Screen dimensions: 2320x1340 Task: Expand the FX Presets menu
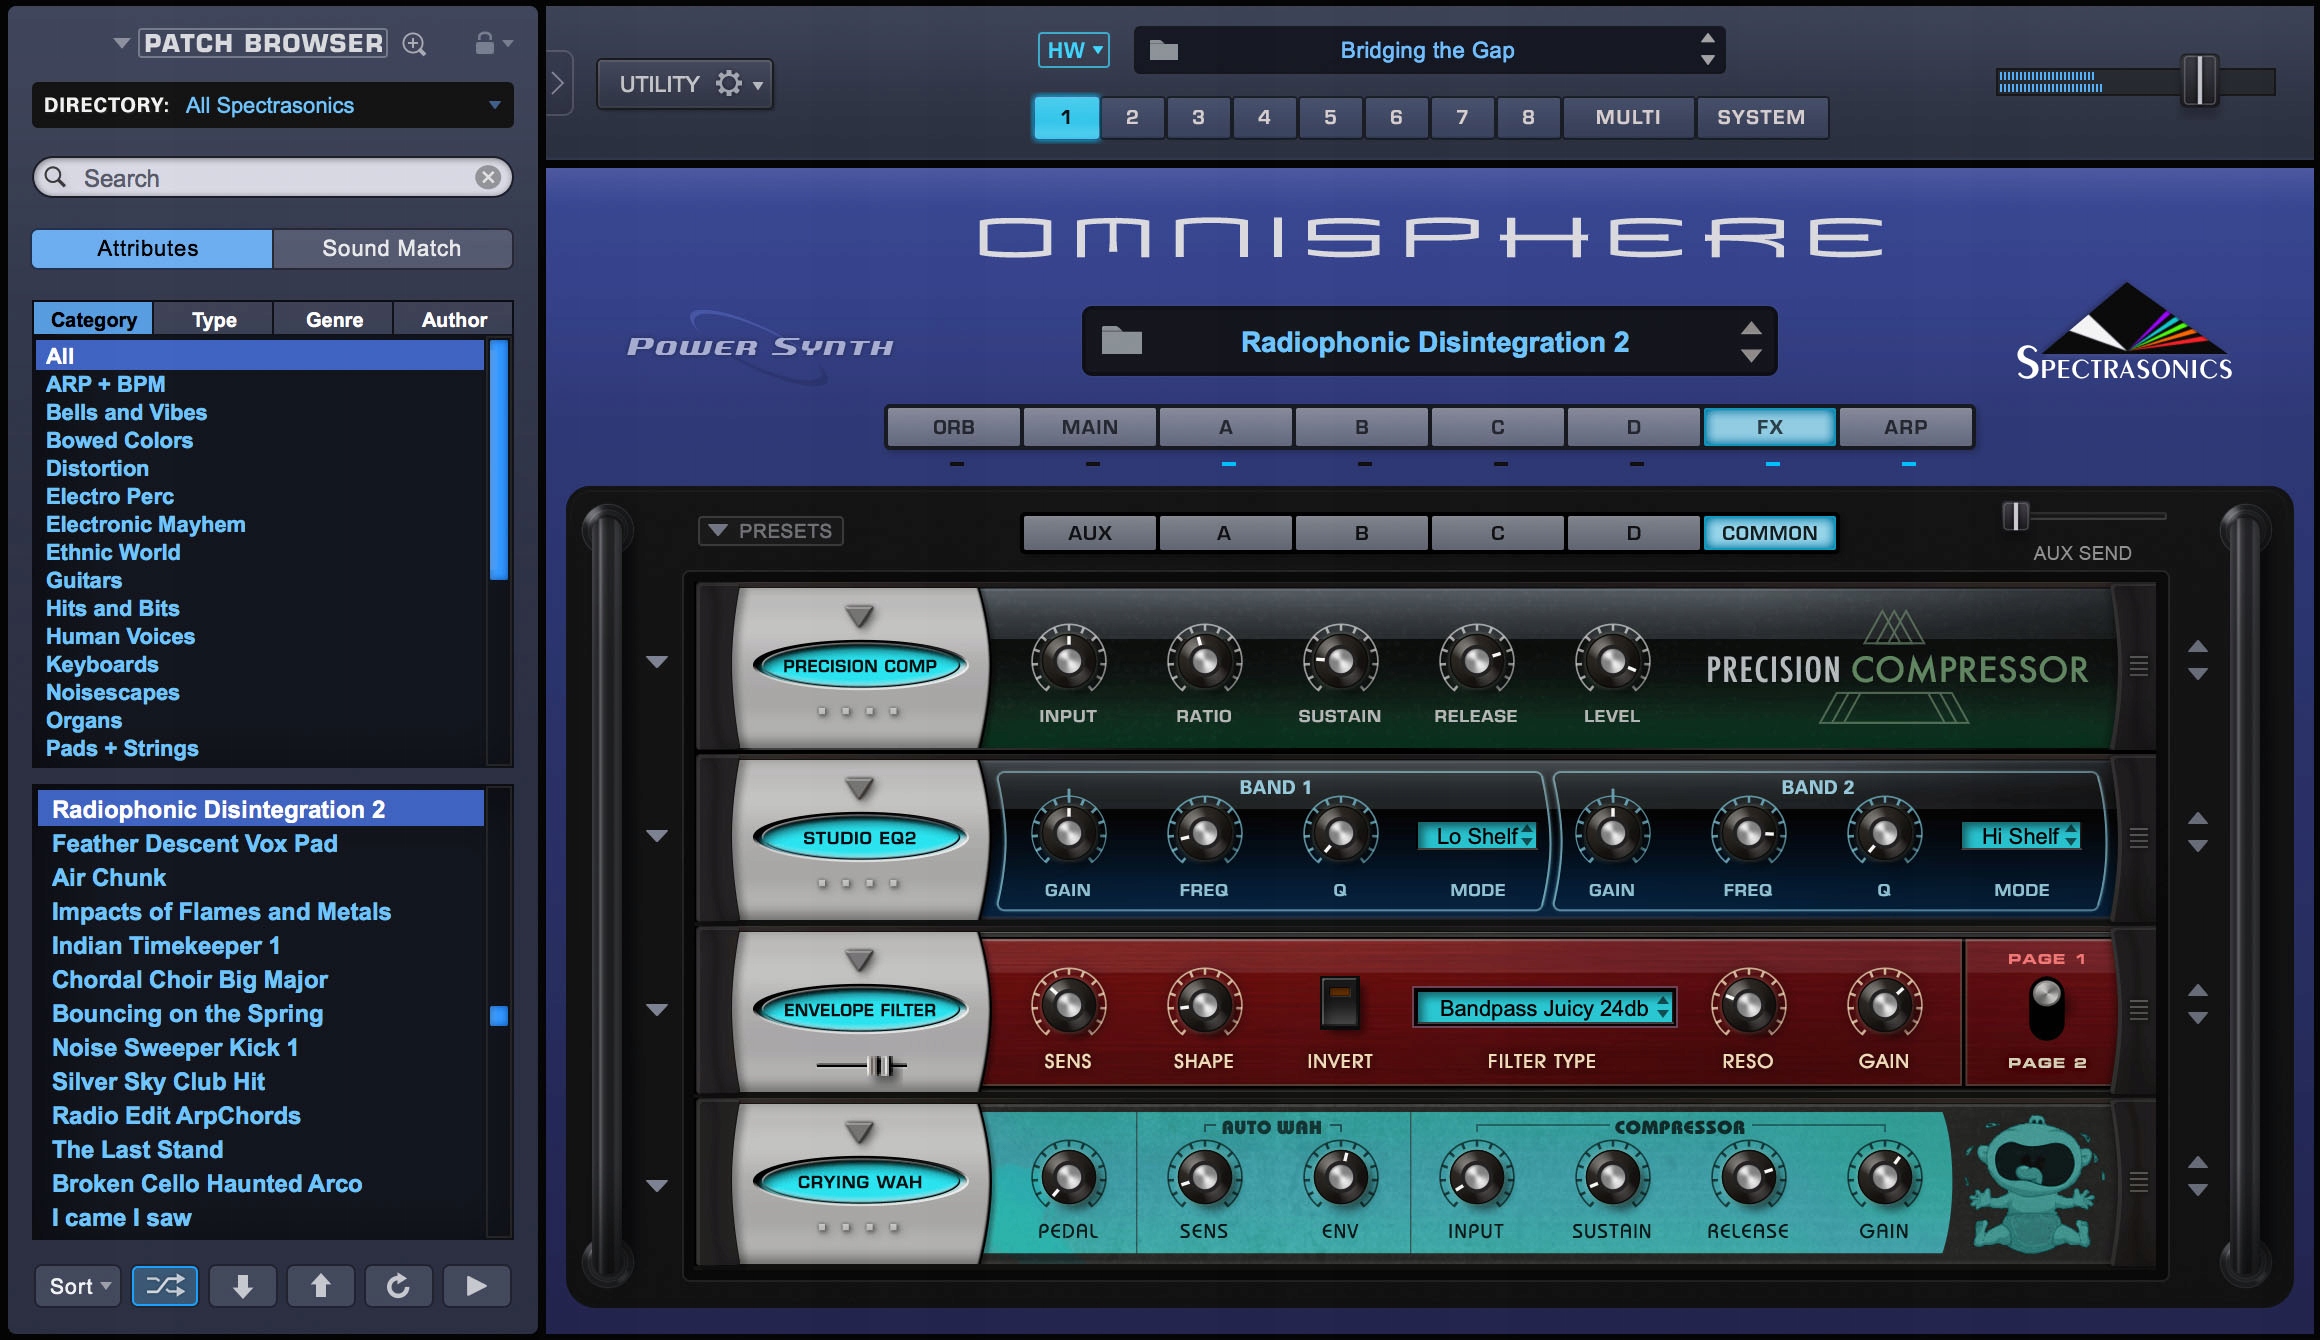click(x=770, y=531)
